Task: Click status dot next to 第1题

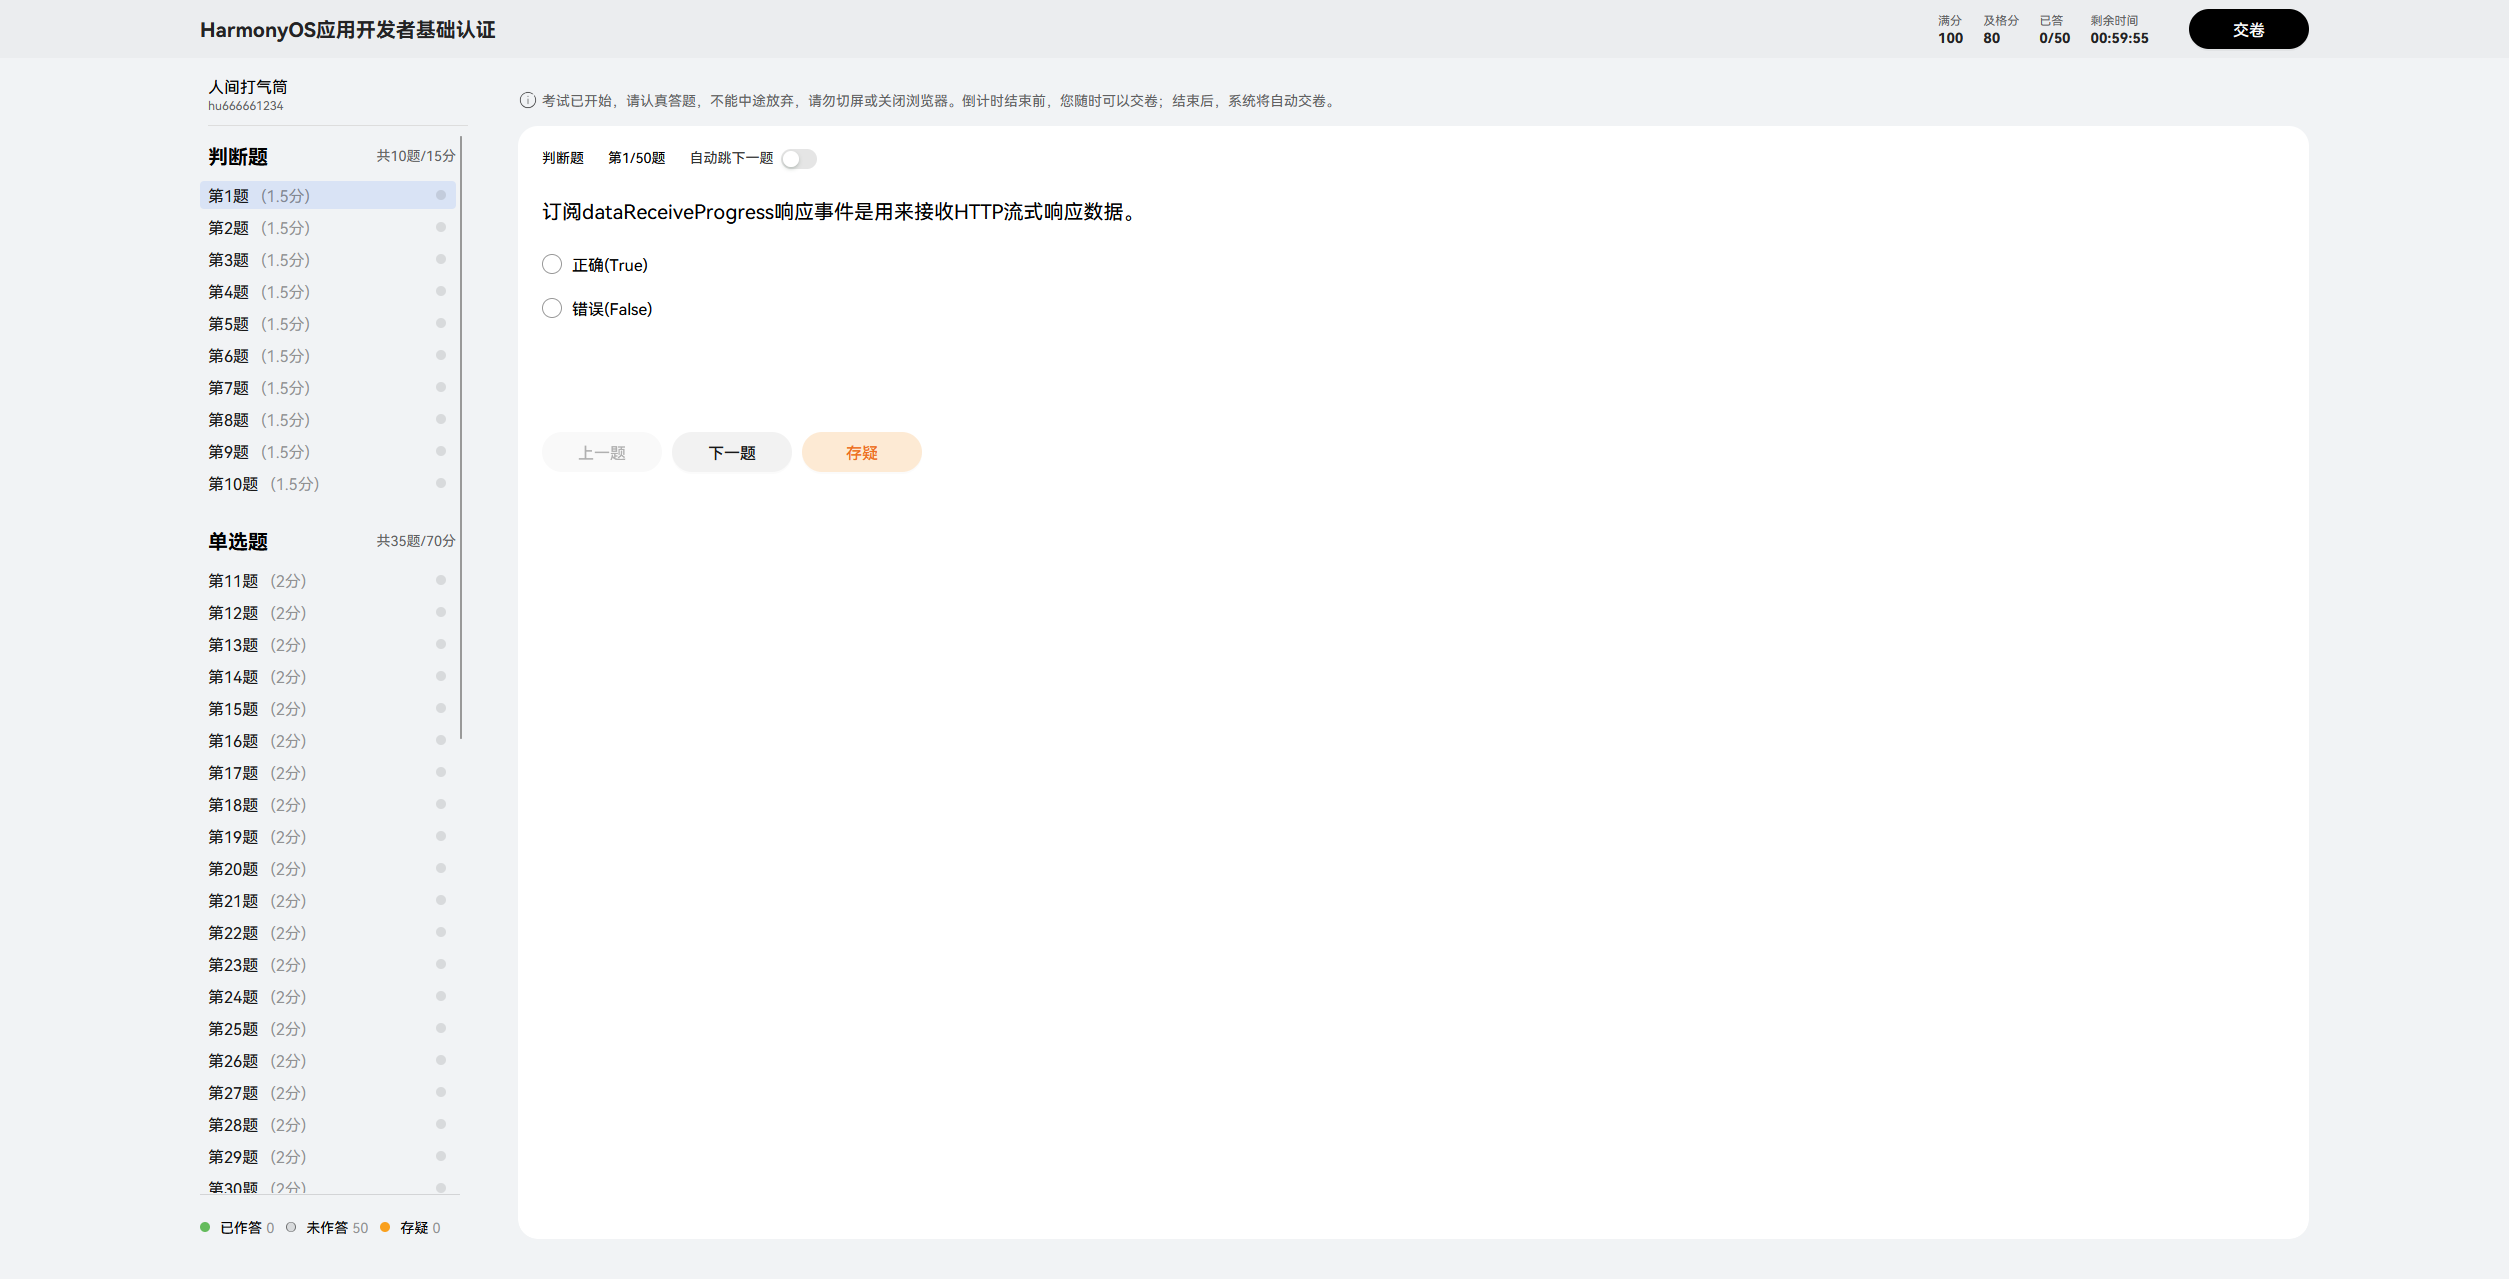Action: (440, 196)
